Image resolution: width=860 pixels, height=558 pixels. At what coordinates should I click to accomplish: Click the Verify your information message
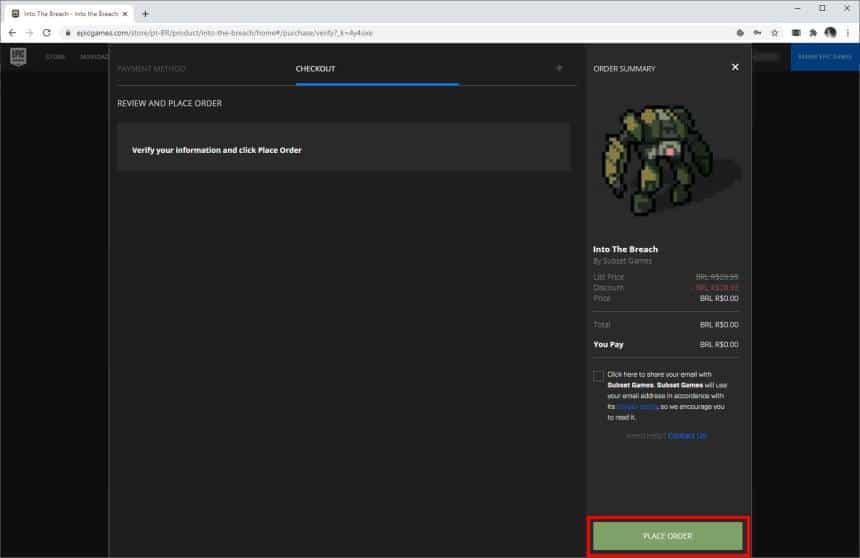coord(217,150)
